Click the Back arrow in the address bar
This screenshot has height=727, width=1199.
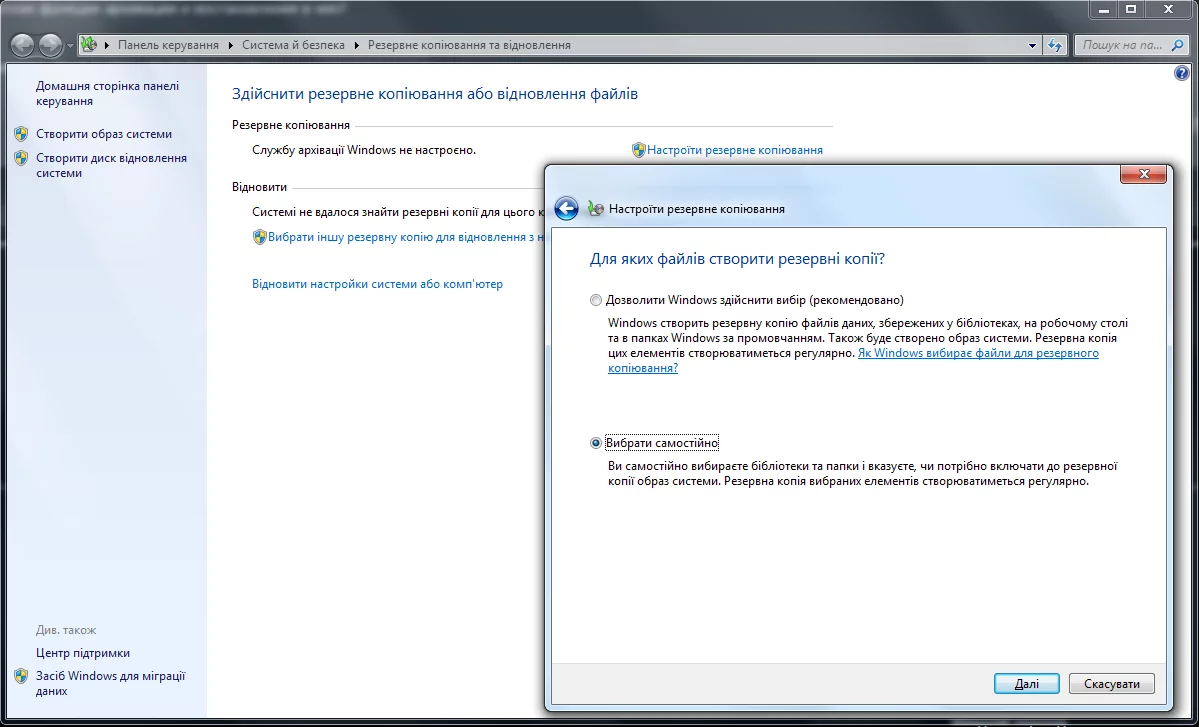click(23, 45)
